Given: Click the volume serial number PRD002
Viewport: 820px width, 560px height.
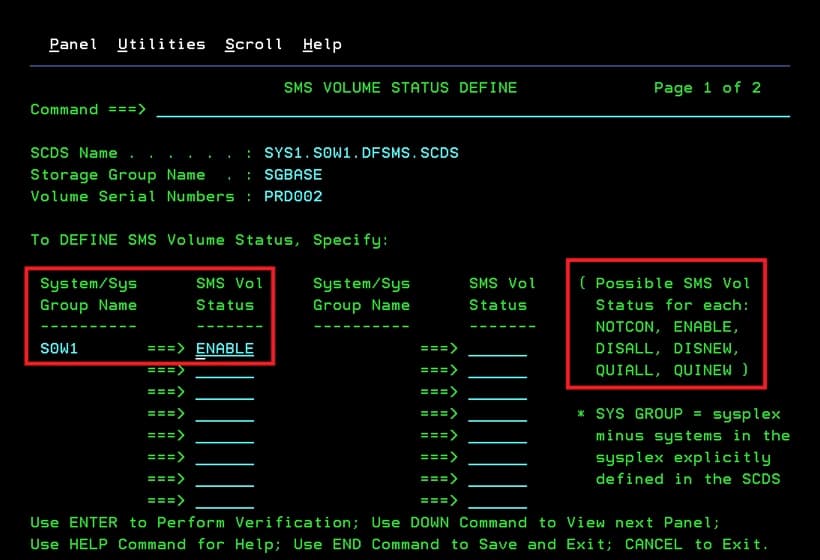Looking at the screenshot, I should click(293, 197).
